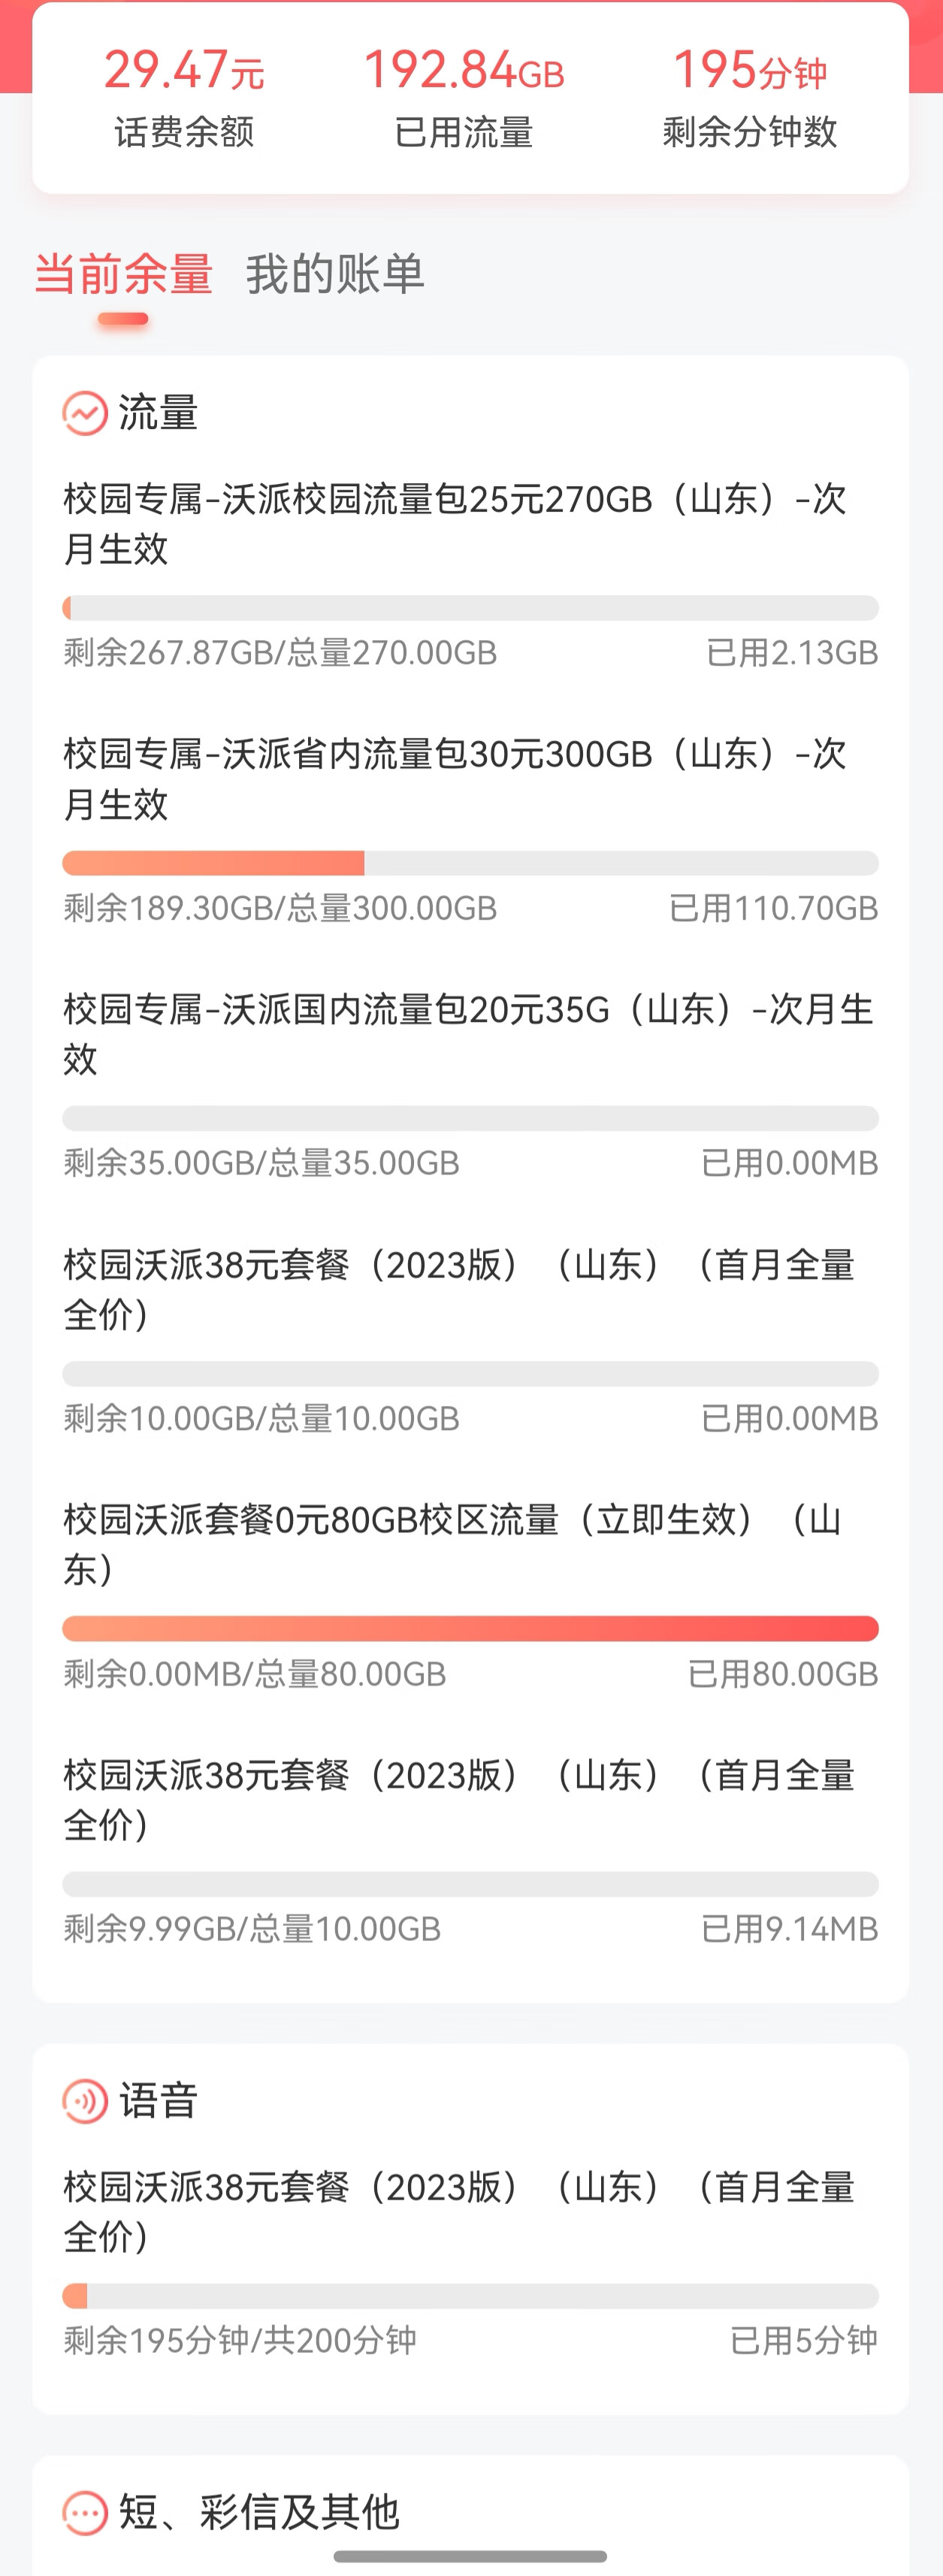Tap the 语音 voice section icon

coord(85,2101)
